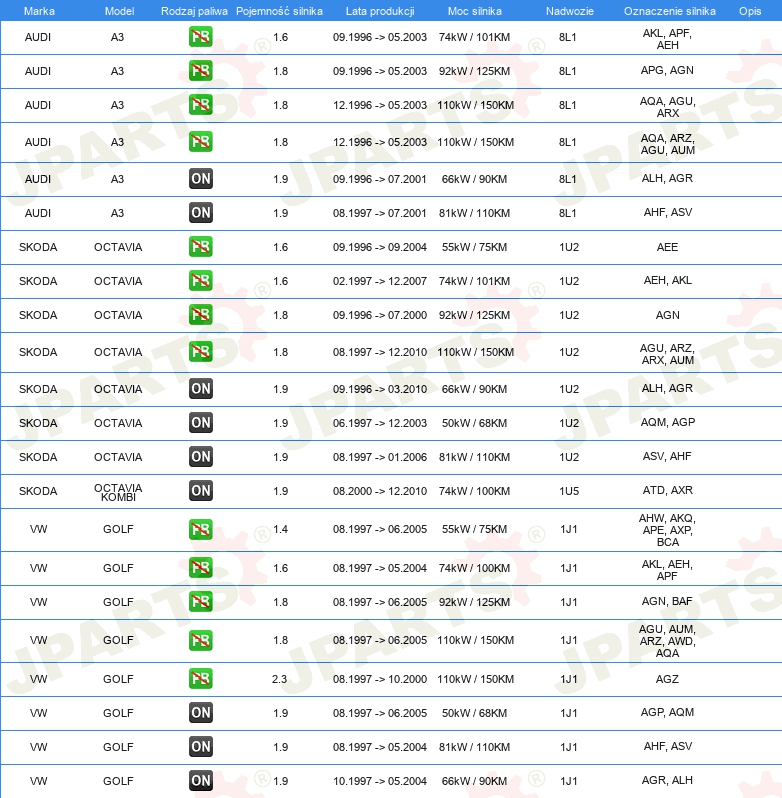Click the Moc silnika column header
The image size is (782, 798).
pos(475,11)
